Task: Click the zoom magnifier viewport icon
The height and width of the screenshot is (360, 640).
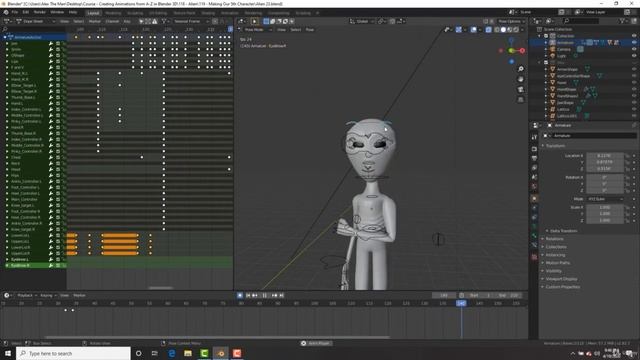Action: 521,69
